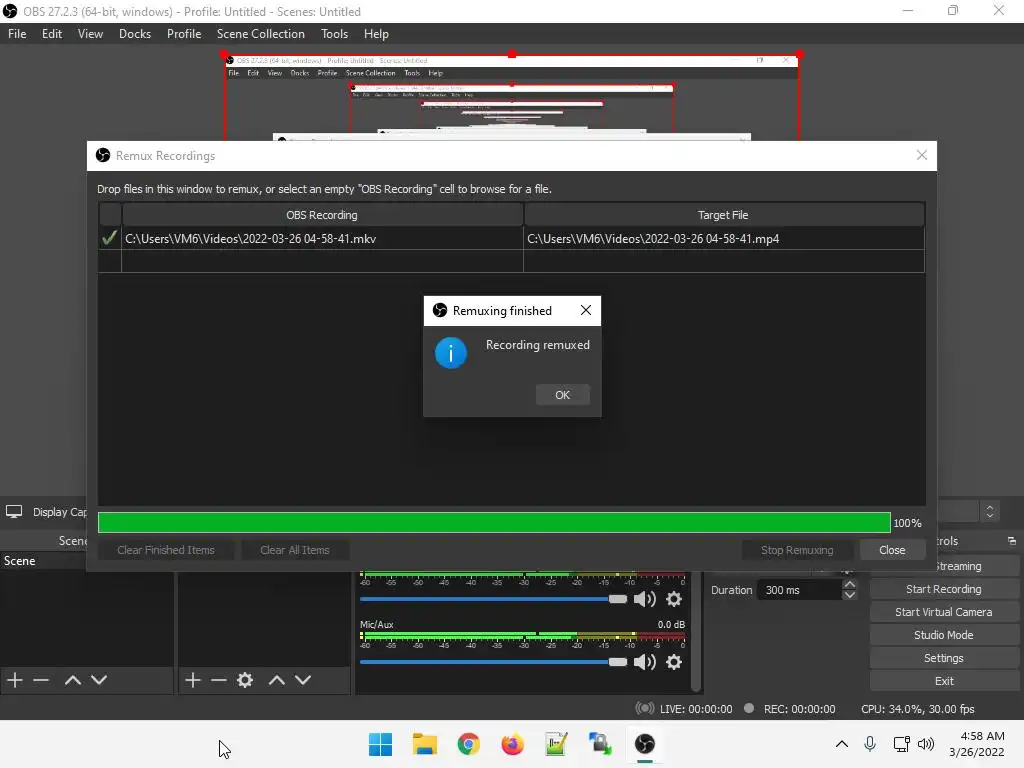Open the Edit menu
Viewport: 1024px width, 768px height.
[x=52, y=34]
